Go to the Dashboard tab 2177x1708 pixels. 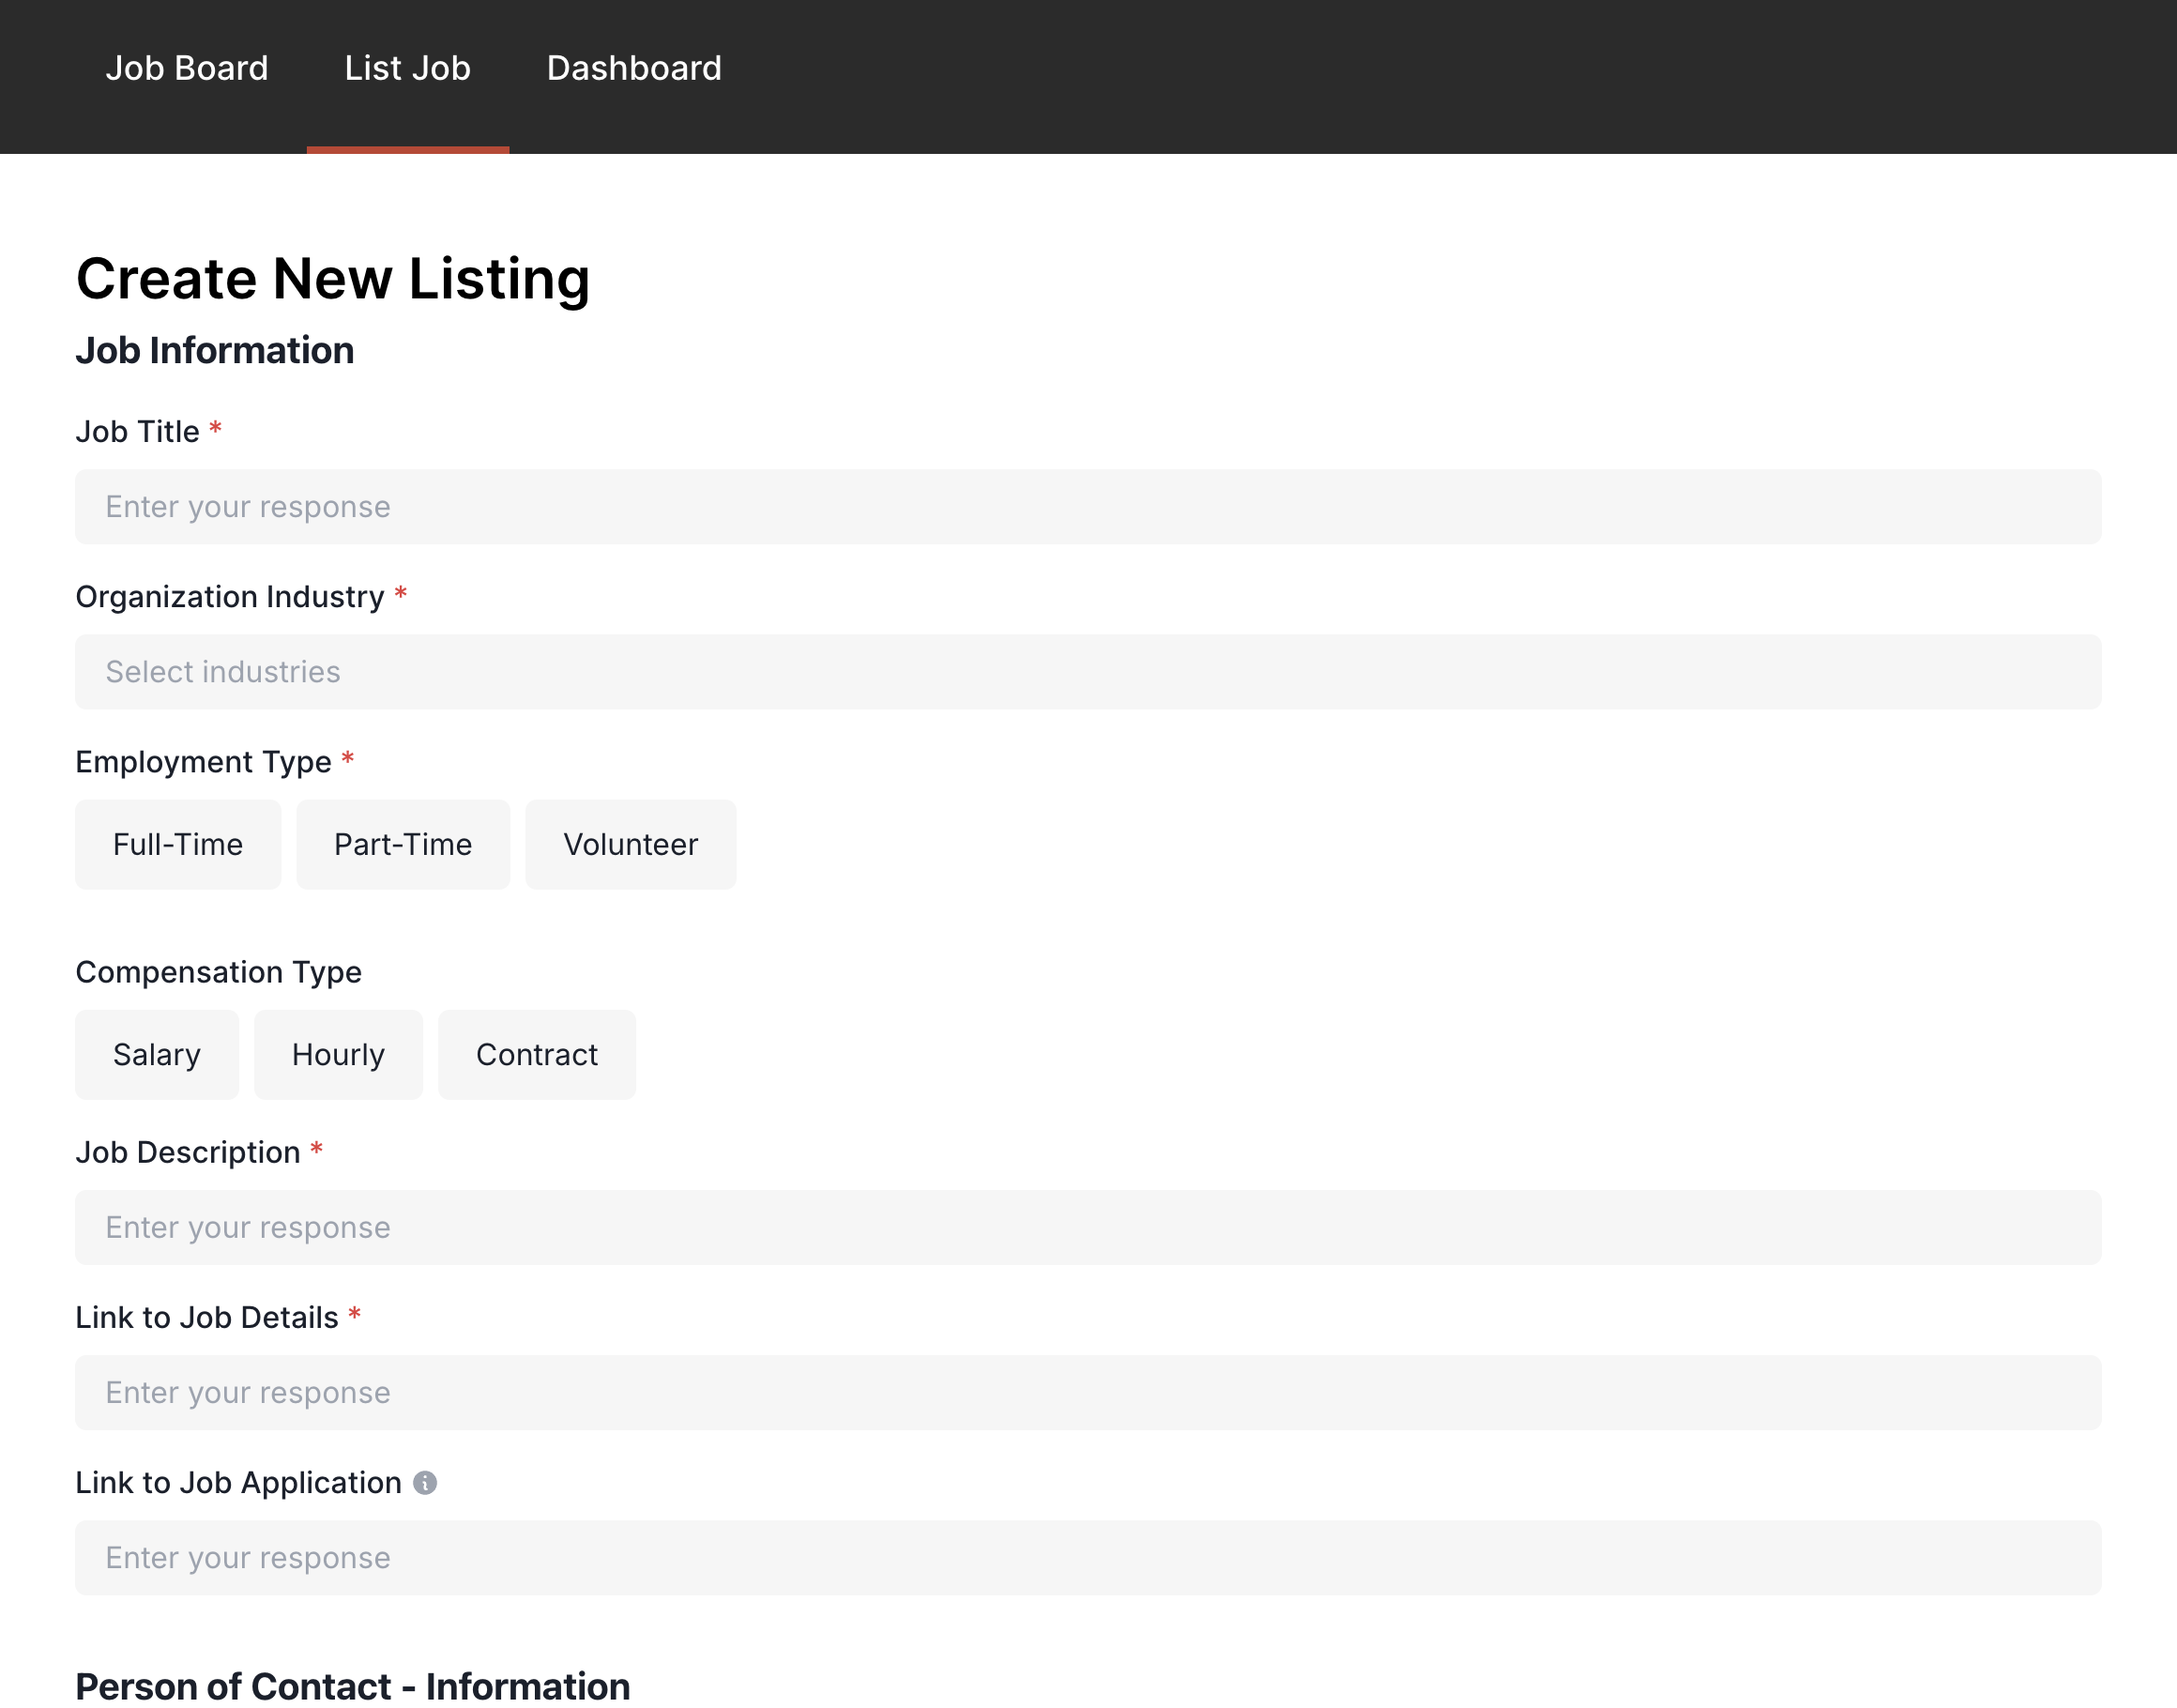click(634, 68)
